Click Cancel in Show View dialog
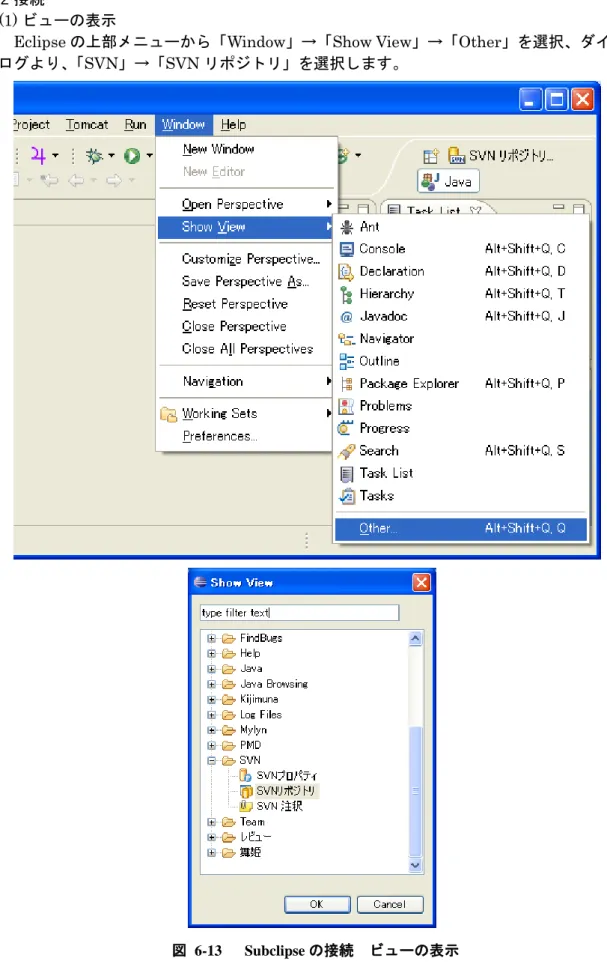This screenshot has height=976, width=607. pos(390,904)
